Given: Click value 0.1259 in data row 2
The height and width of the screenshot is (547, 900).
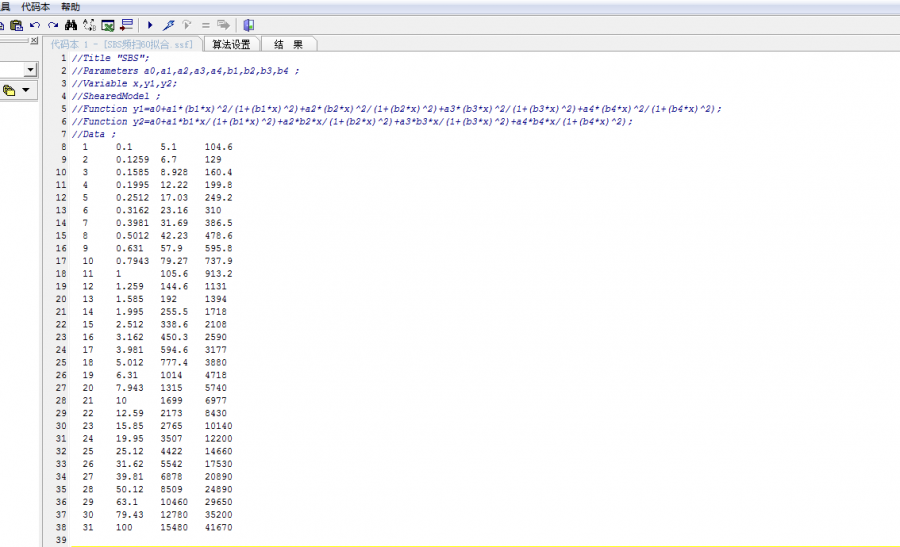Looking at the screenshot, I should (x=133, y=160).
